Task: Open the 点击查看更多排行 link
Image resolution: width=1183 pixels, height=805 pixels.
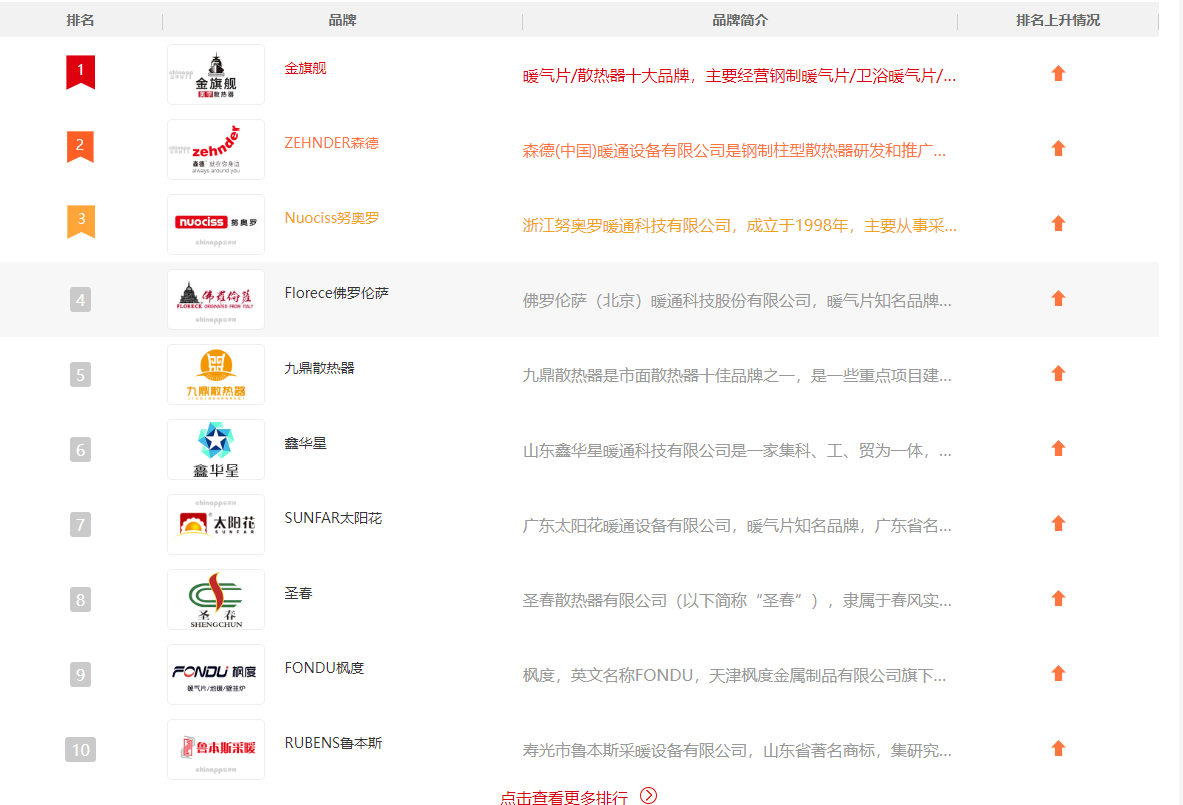Action: tap(564, 797)
